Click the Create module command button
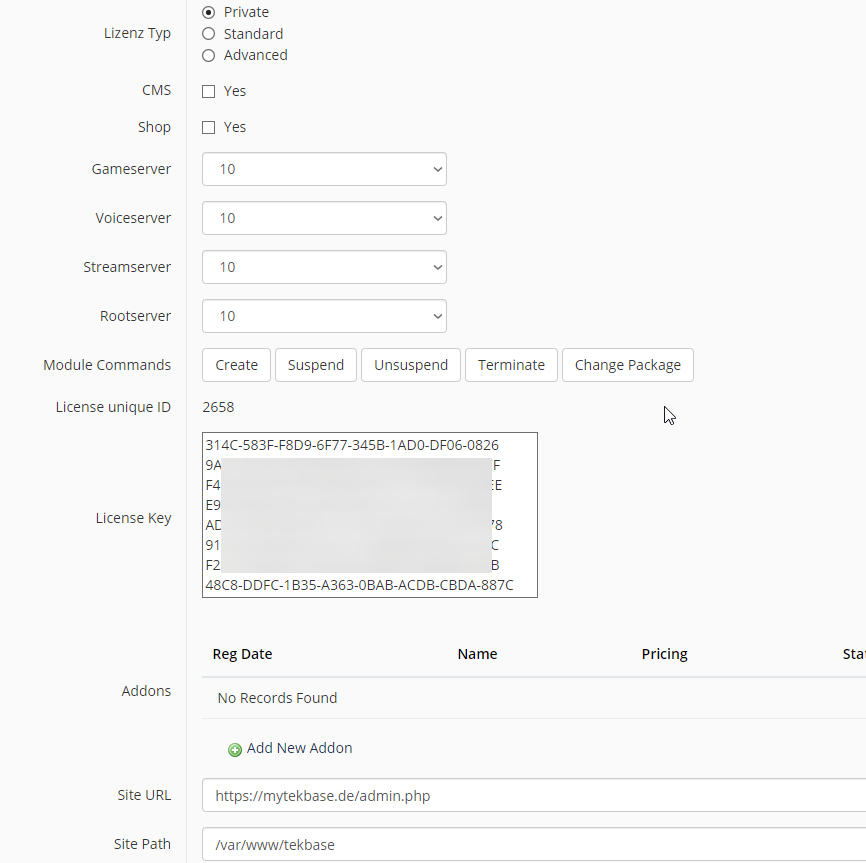Image resolution: width=866 pixels, height=863 pixels. (236, 365)
